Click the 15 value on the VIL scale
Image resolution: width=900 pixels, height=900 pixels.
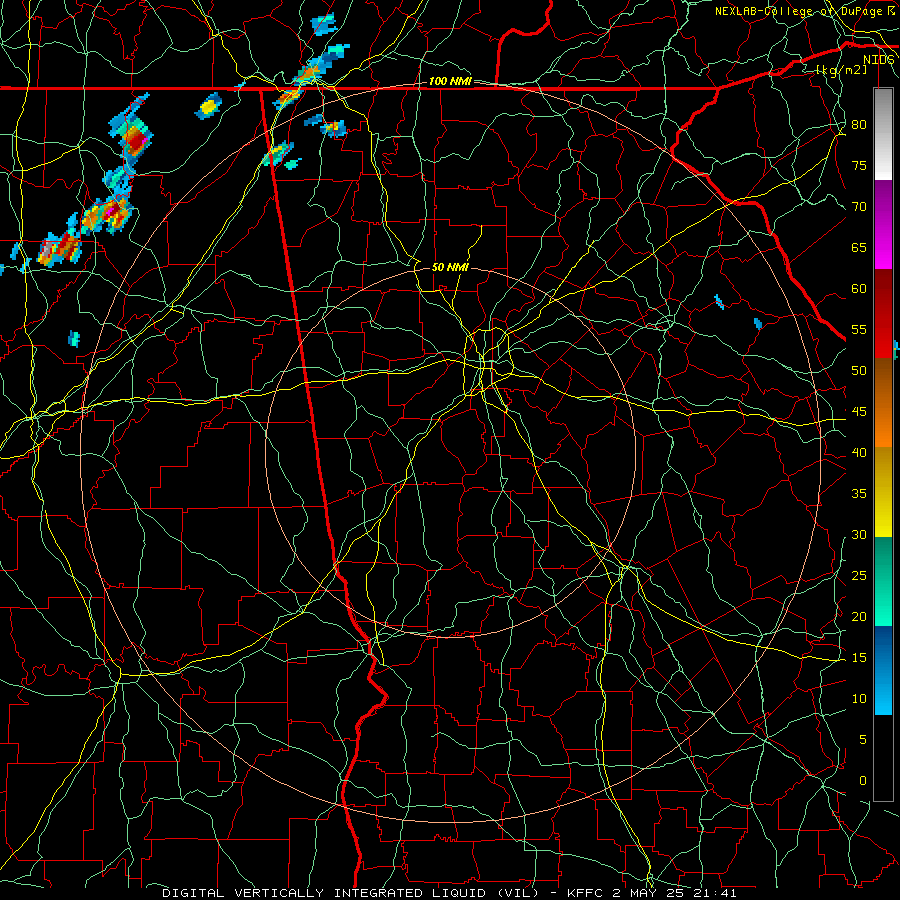tap(859, 658)
